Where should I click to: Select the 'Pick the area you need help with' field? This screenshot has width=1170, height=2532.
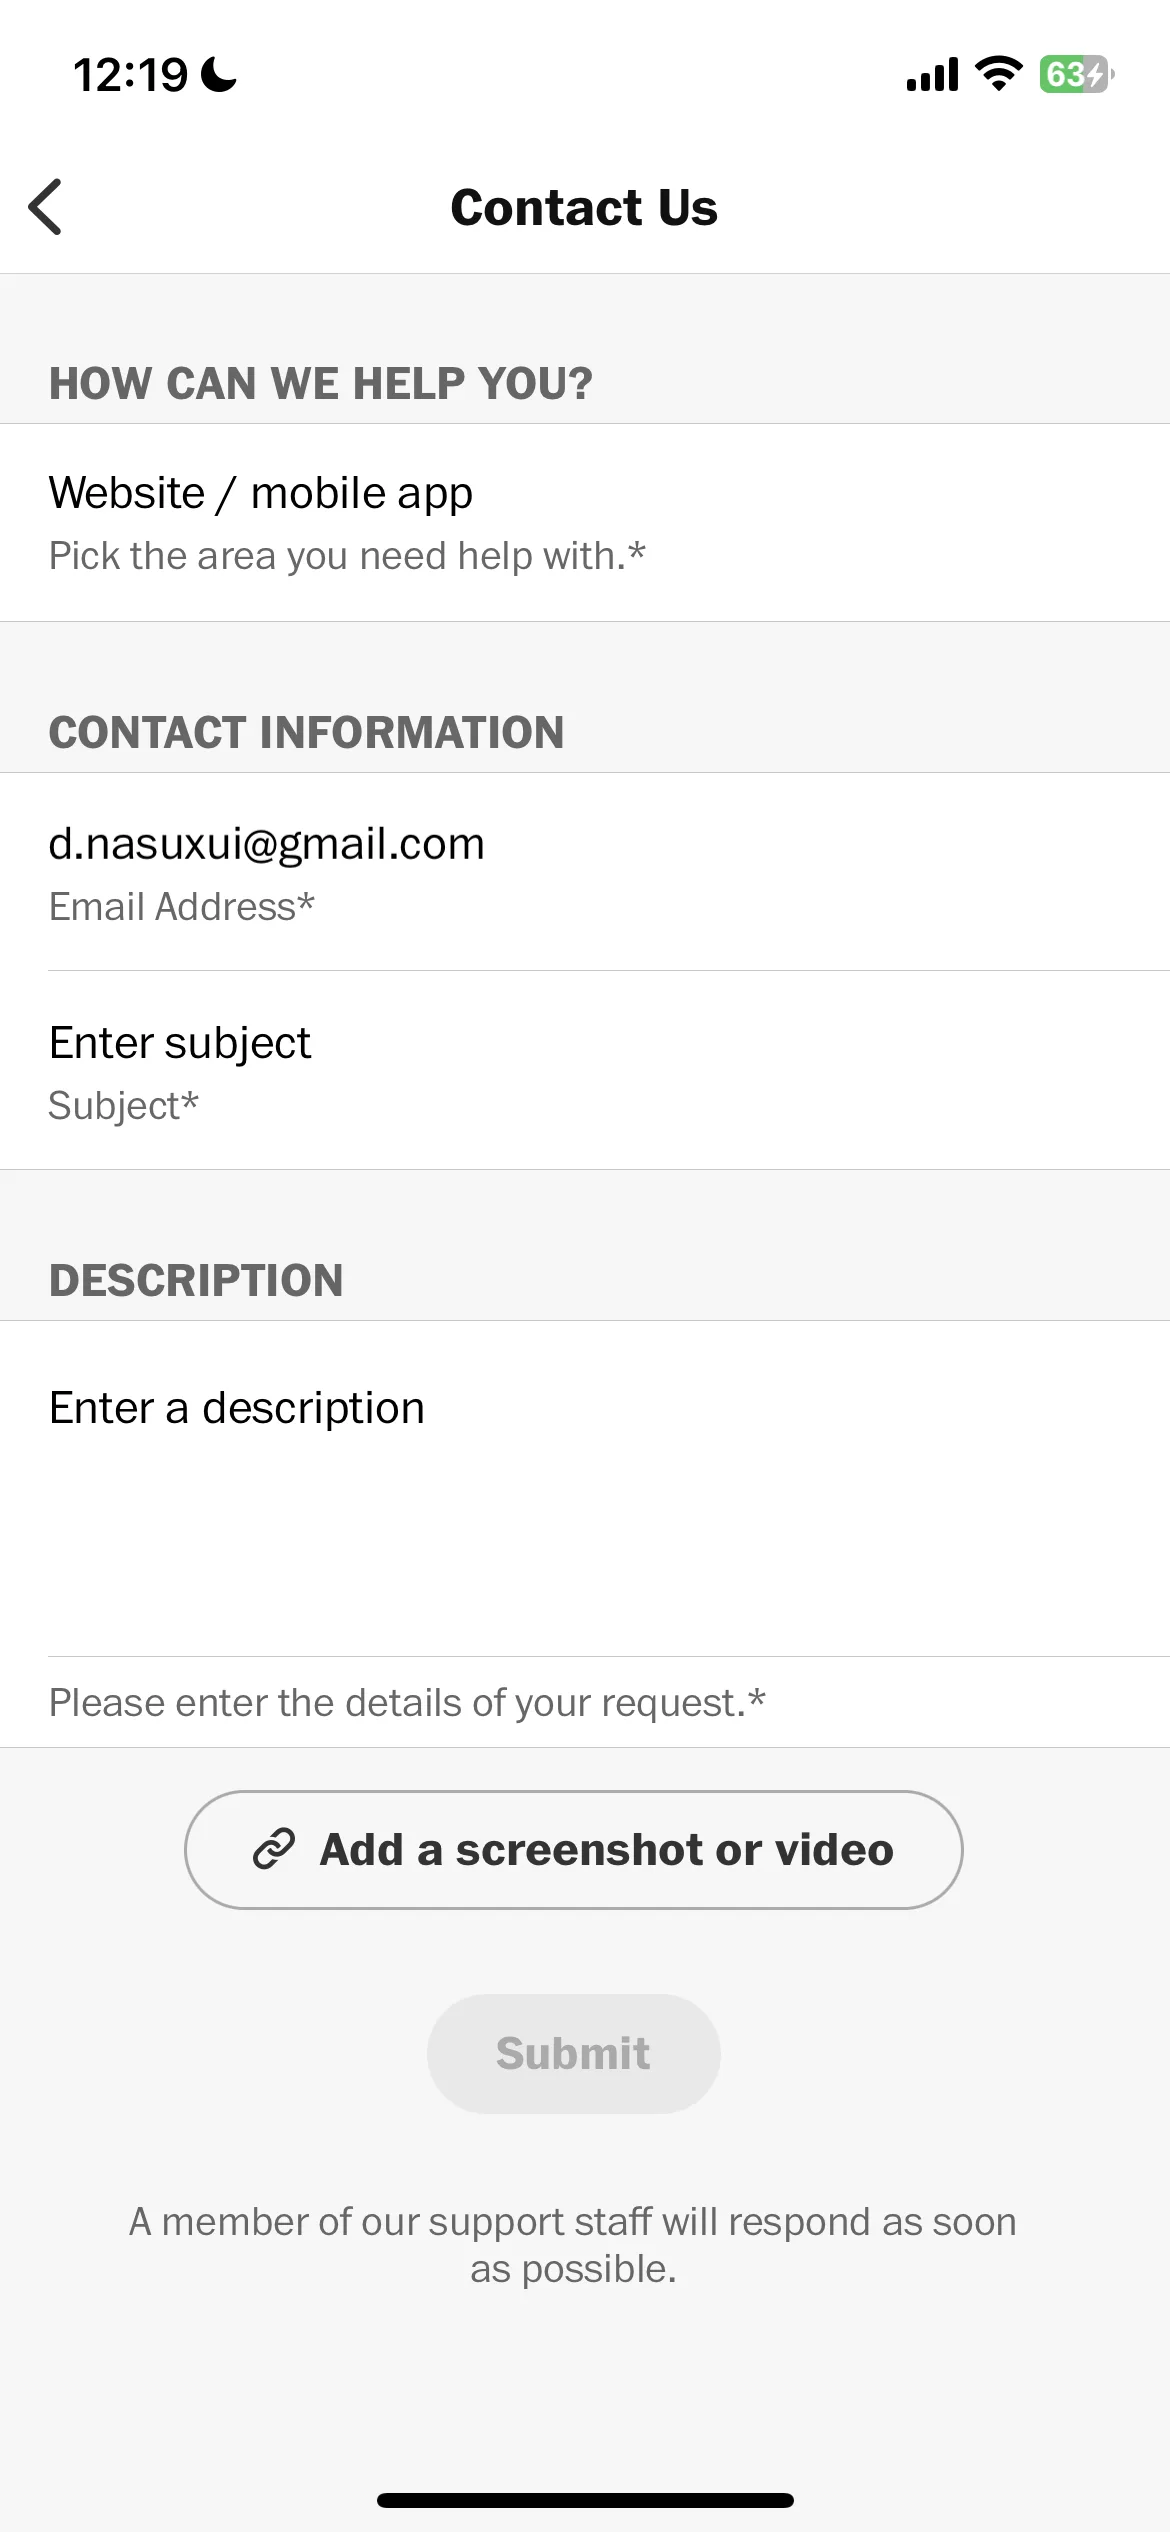(347, 556)
